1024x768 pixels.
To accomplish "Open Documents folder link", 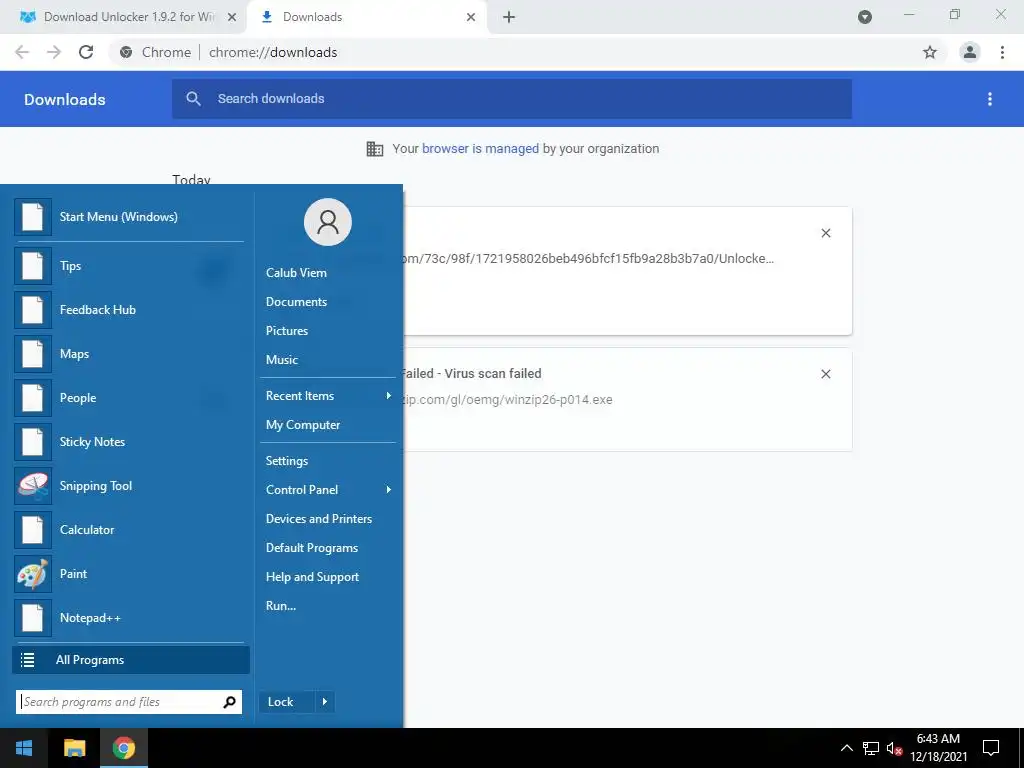I will point(296,302).
